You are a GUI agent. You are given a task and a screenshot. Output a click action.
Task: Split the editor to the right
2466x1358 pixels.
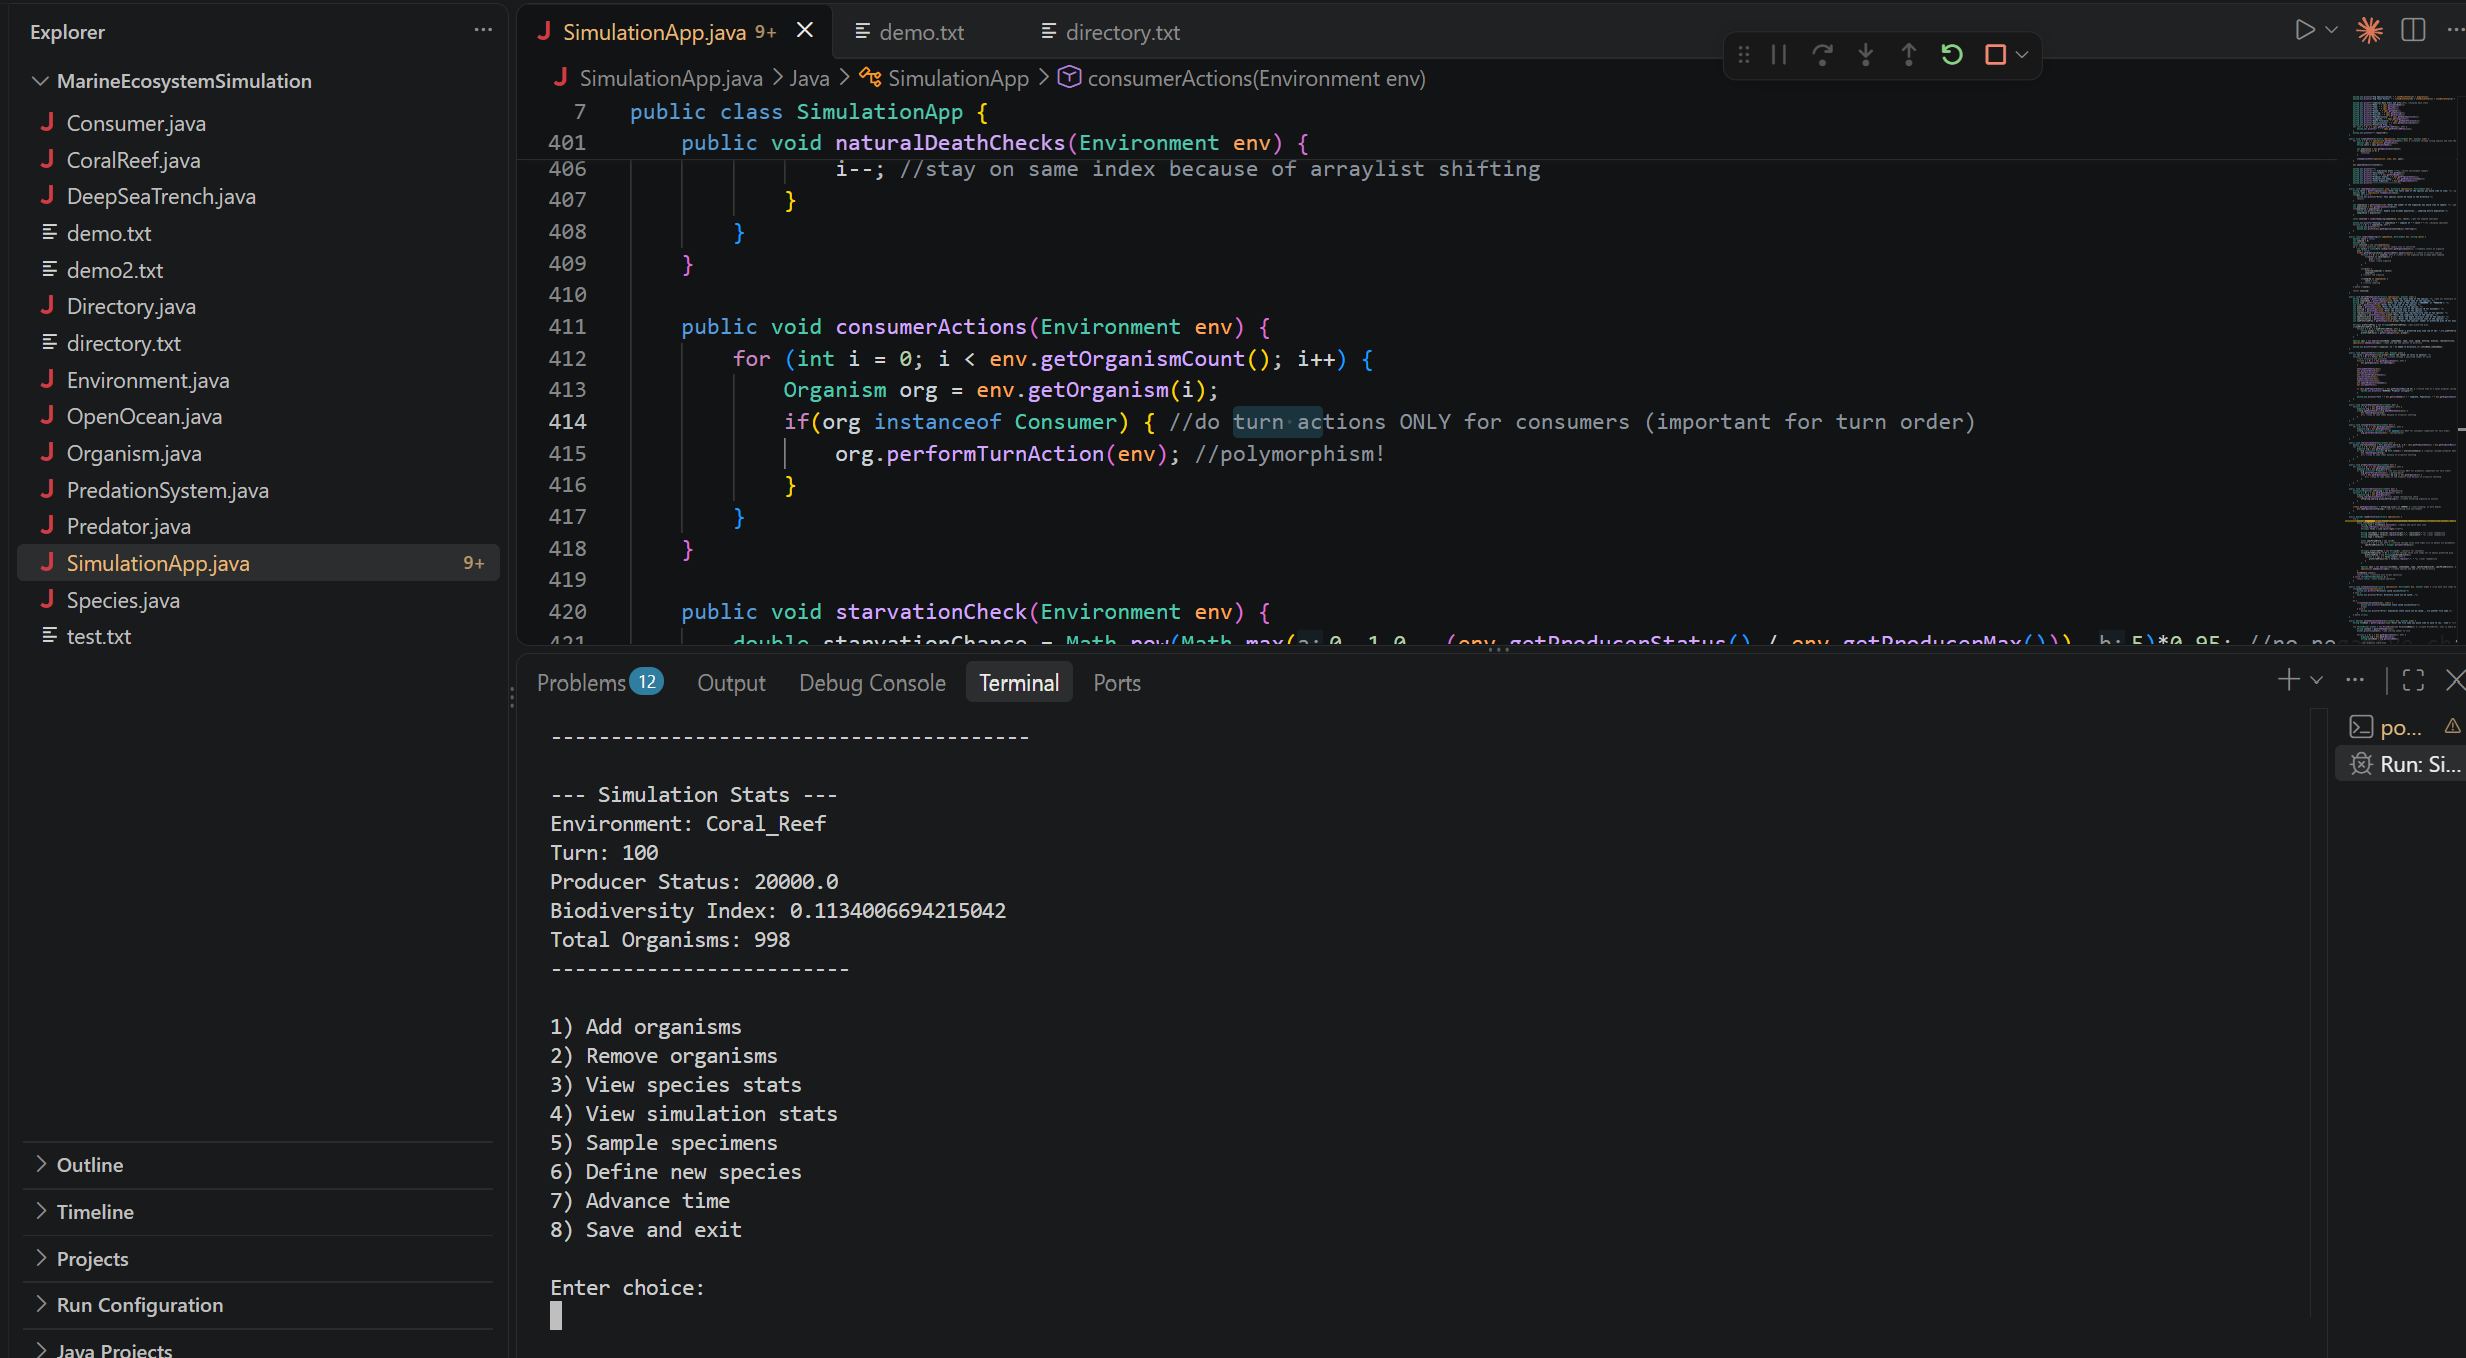(x=2413, y=30)
